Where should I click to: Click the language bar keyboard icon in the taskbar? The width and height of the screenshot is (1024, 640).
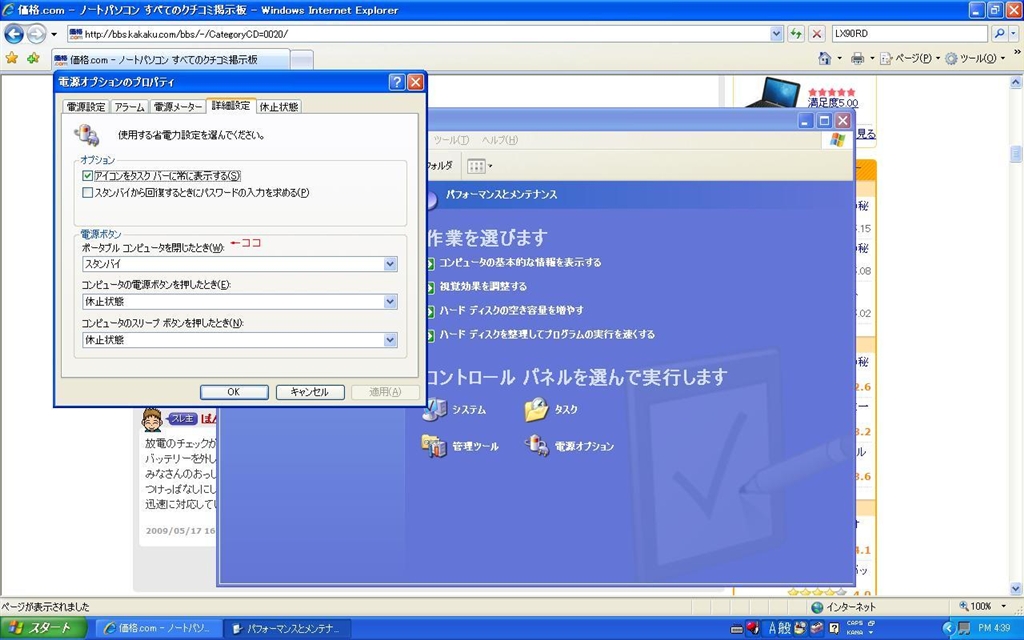click(x=737, y=629)
